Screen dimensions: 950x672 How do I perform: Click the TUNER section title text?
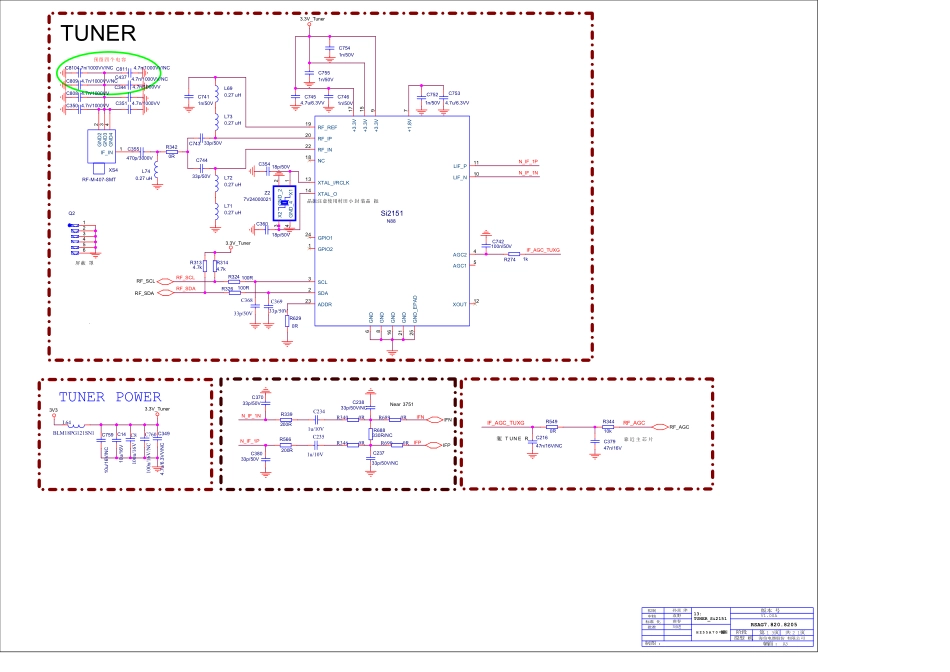coord(99,34)
